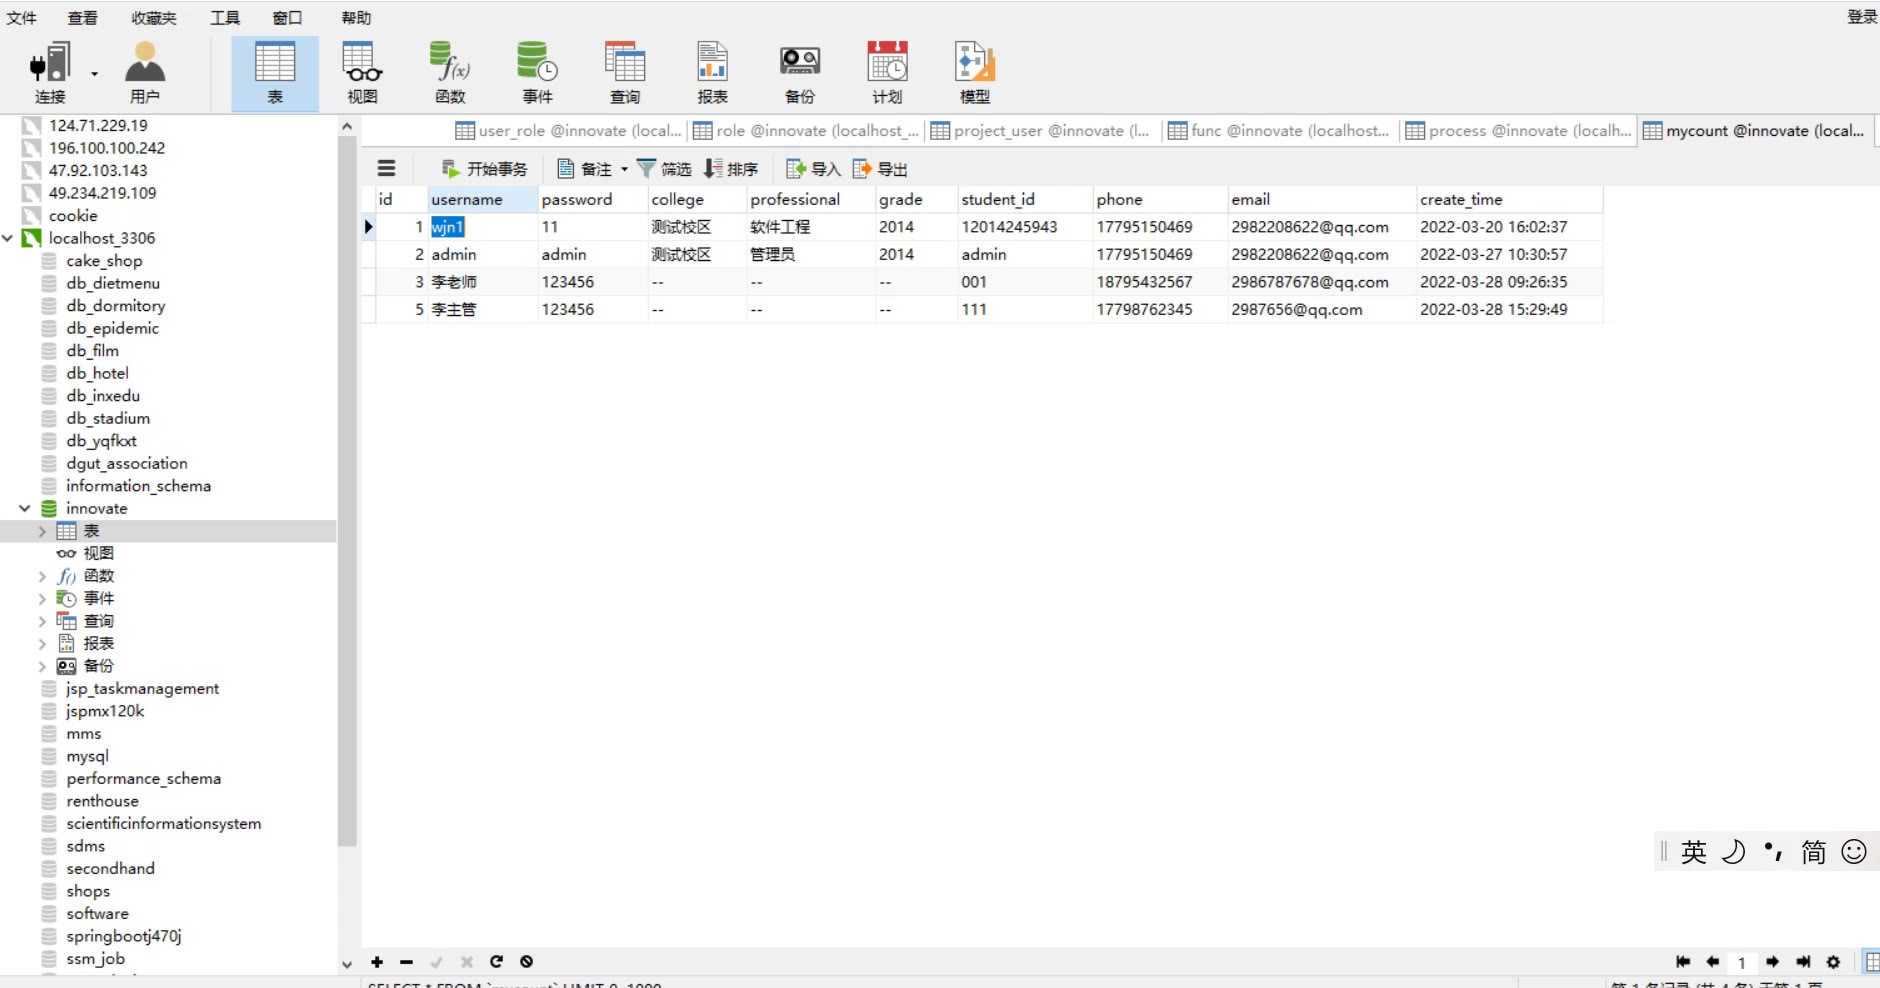Open the 事件 events toolbar button
Image resolution: width=1880 pixels, height=988 pixels.
[x=537, y=73]
